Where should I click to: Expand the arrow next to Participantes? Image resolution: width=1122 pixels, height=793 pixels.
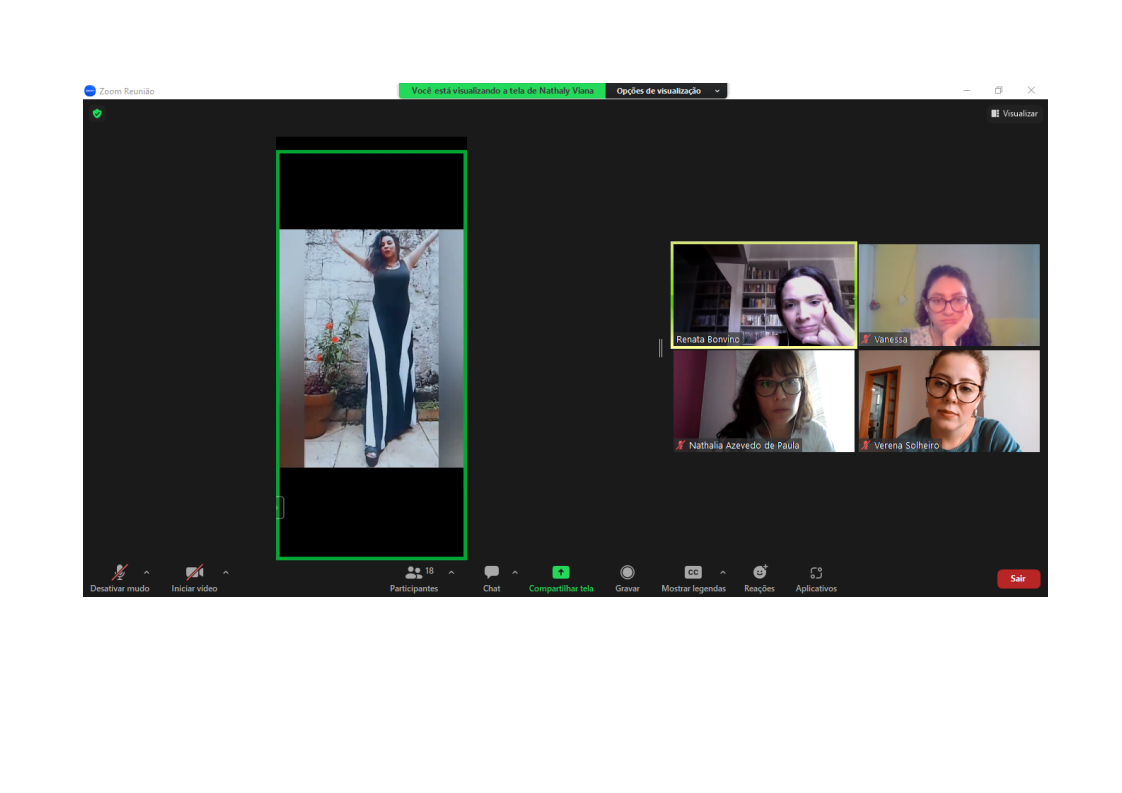pyautogui.click(x=451, y=573)
